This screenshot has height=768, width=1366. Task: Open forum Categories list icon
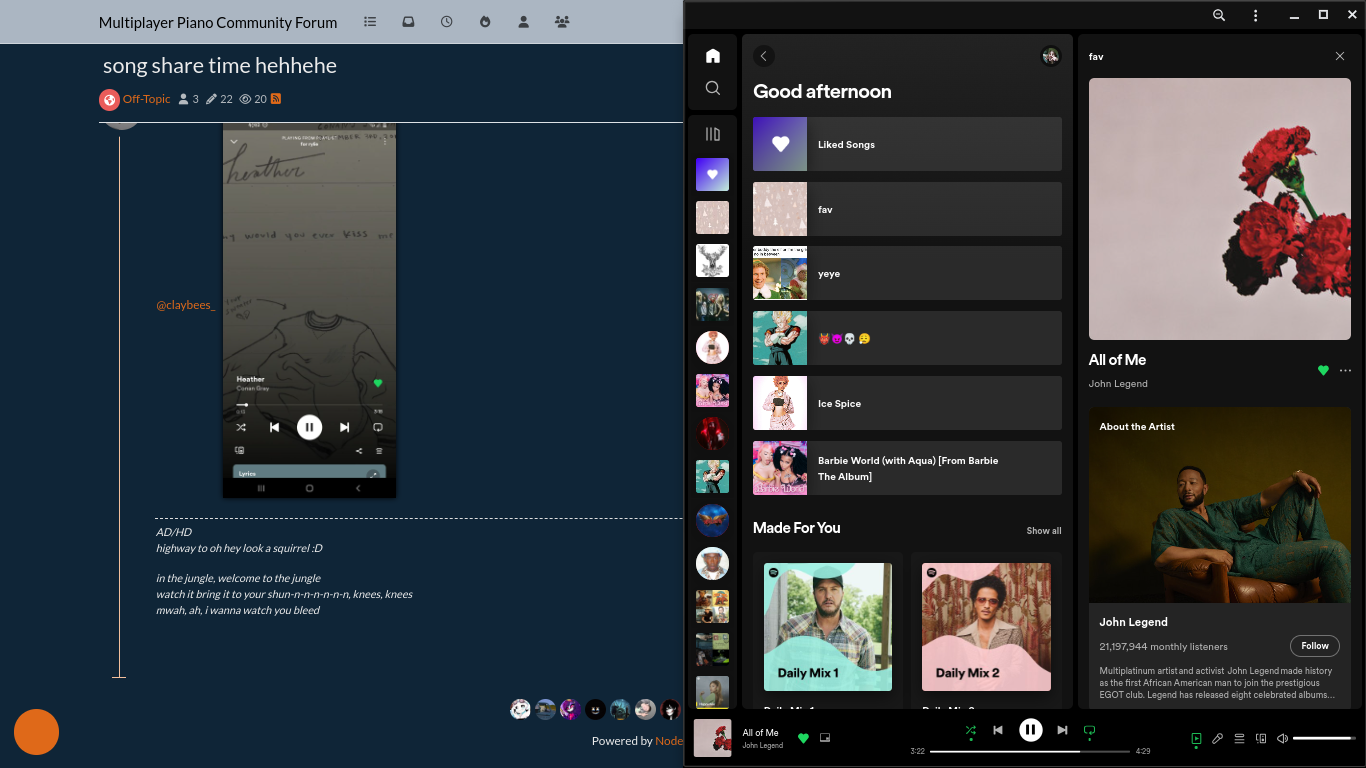coord(370,22)
